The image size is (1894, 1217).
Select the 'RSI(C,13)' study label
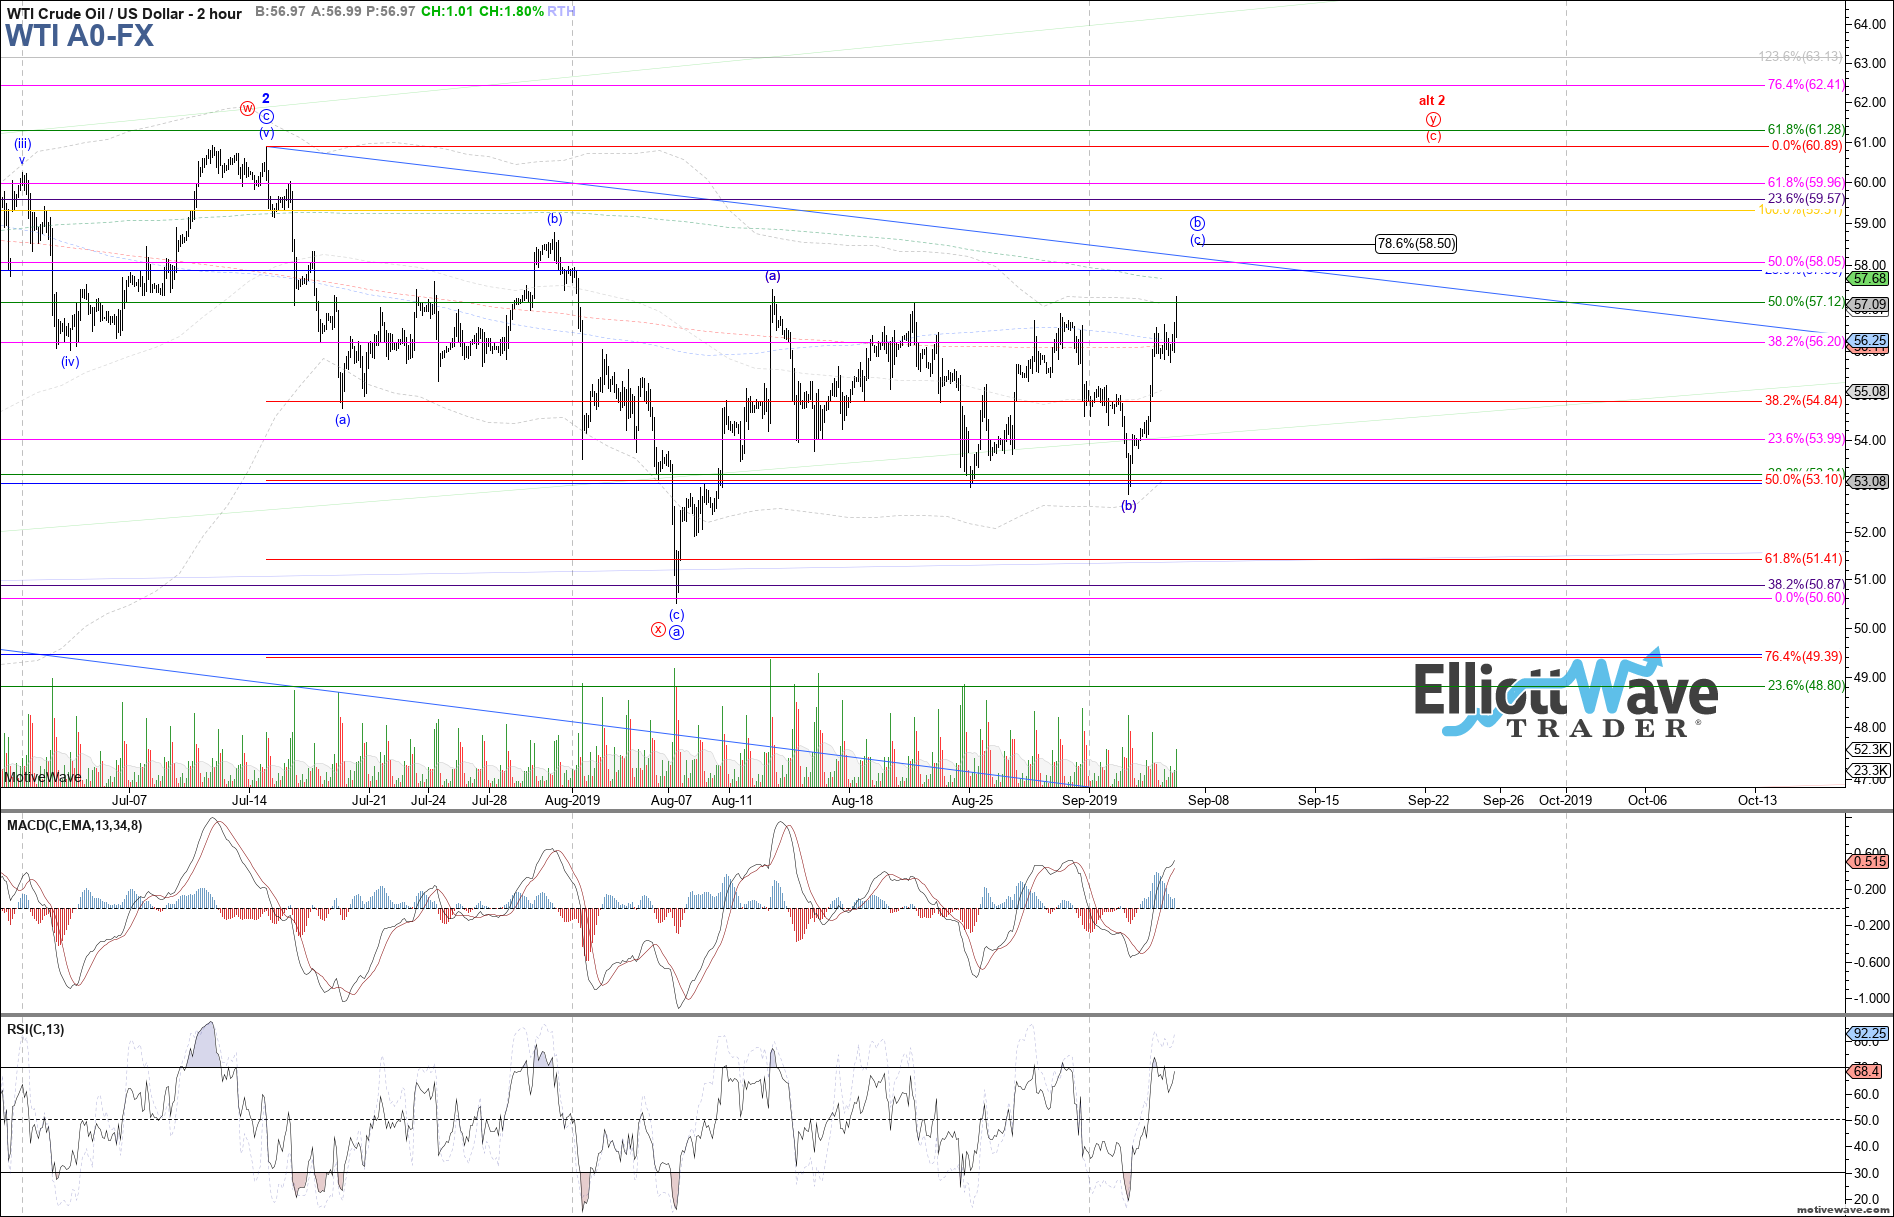click(x=35, y=1029)
